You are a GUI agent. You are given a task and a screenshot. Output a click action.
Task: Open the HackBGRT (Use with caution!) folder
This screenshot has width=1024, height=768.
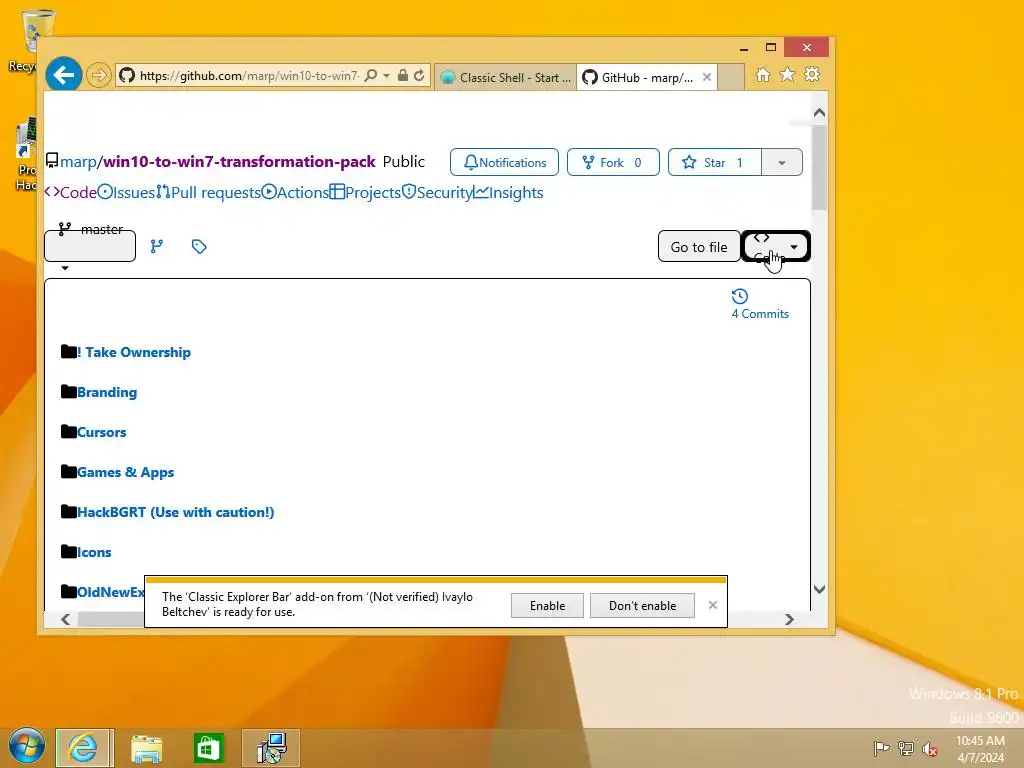point(176,512)
